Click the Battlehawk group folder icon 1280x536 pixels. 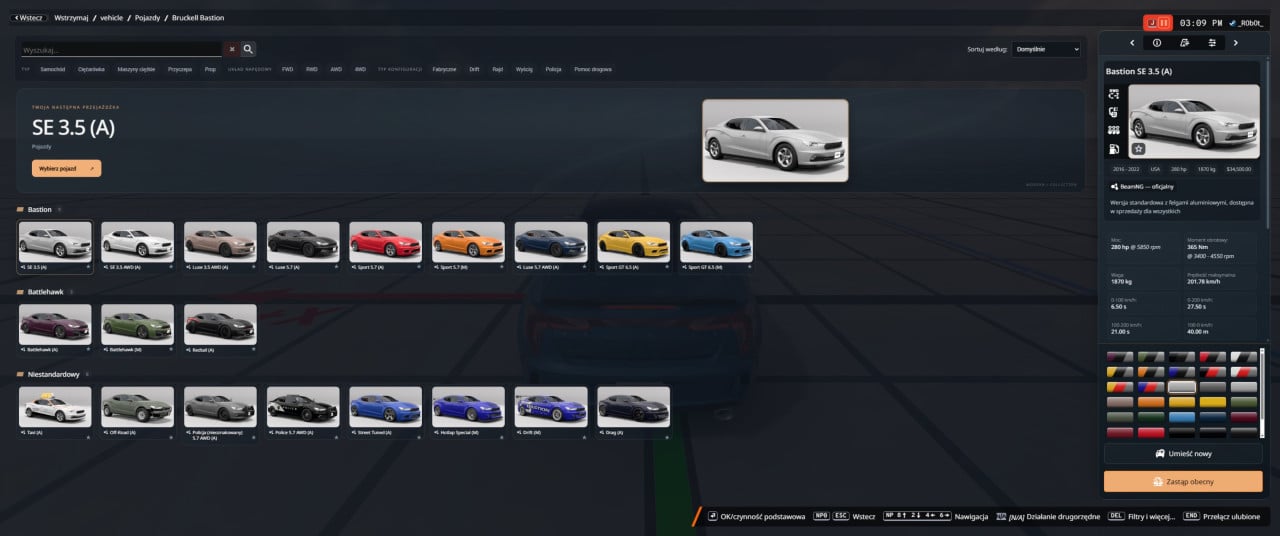point(20,292)
